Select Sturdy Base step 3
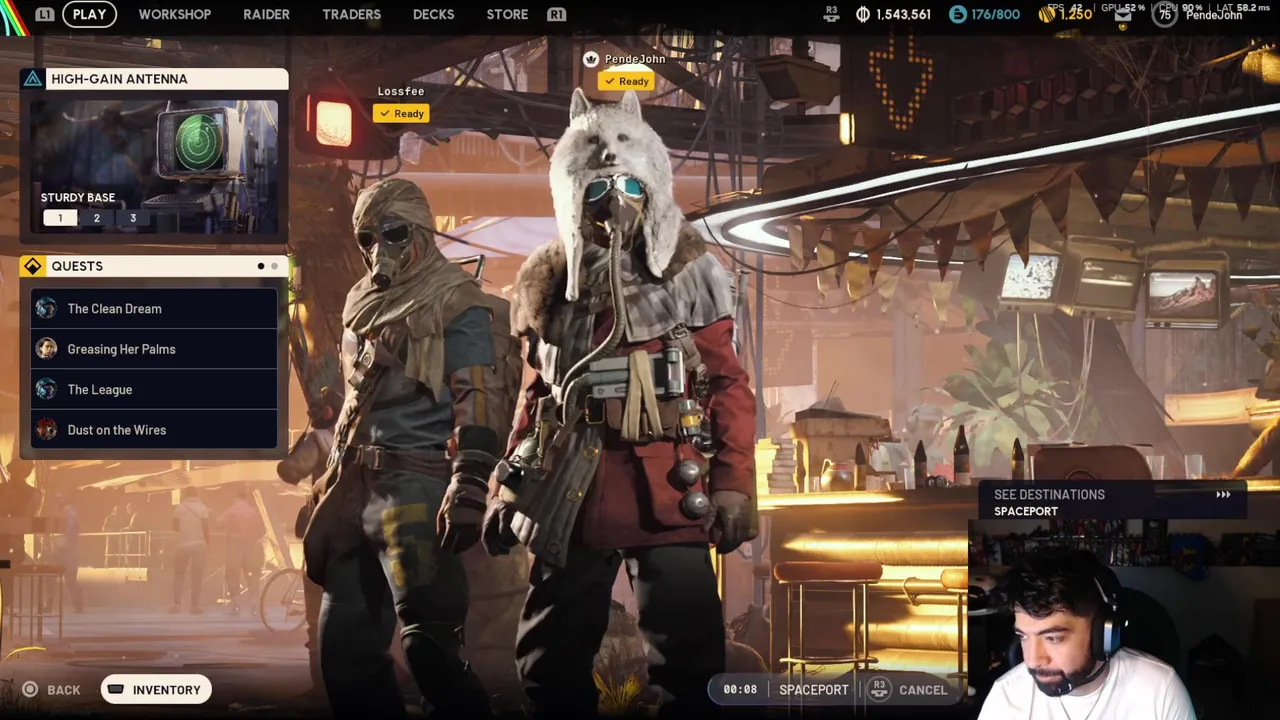The width and height of the screenshot is (1280, 720). (x=132, y=218)
